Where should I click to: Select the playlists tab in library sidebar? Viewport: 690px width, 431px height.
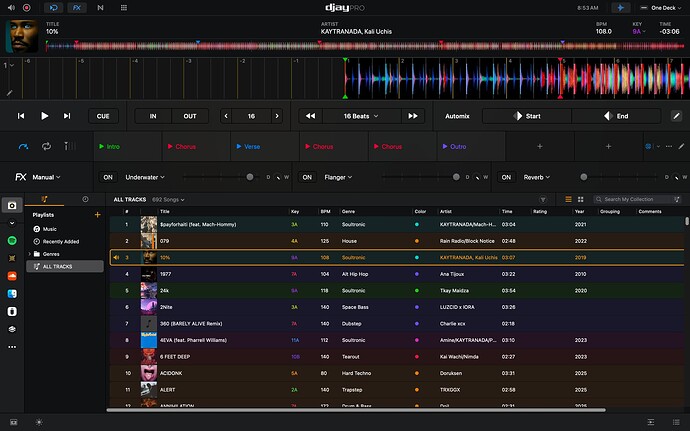click(x=44, y=199)
